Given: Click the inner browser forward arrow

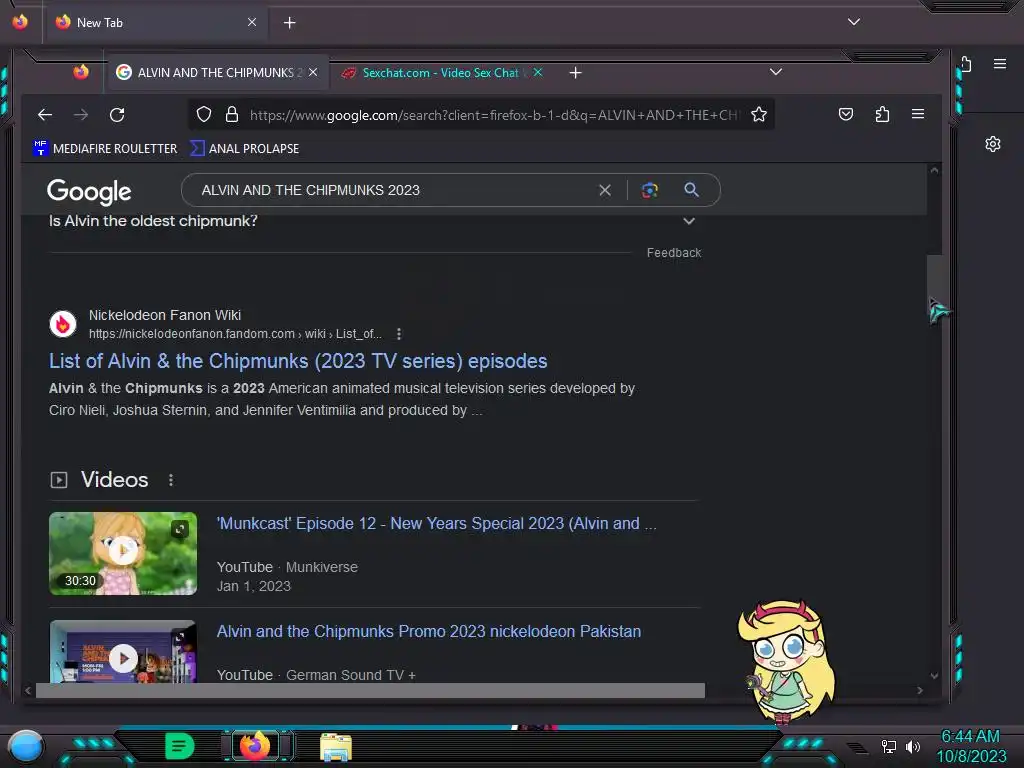Looking at the screenshot, I should pyautogui.click(x=81, y=115).
